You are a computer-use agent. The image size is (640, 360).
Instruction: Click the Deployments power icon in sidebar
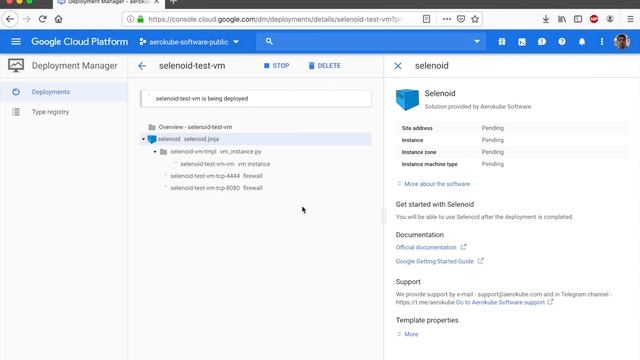16,92
